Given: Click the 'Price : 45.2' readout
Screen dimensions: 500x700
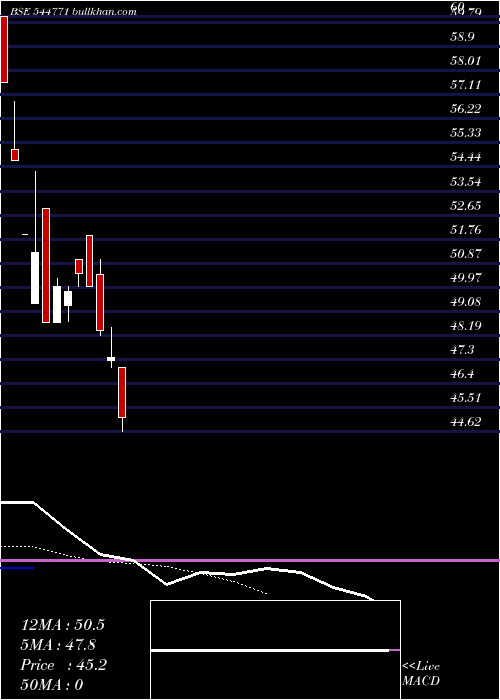Looking at the screenshot, I should pos(63,665).
